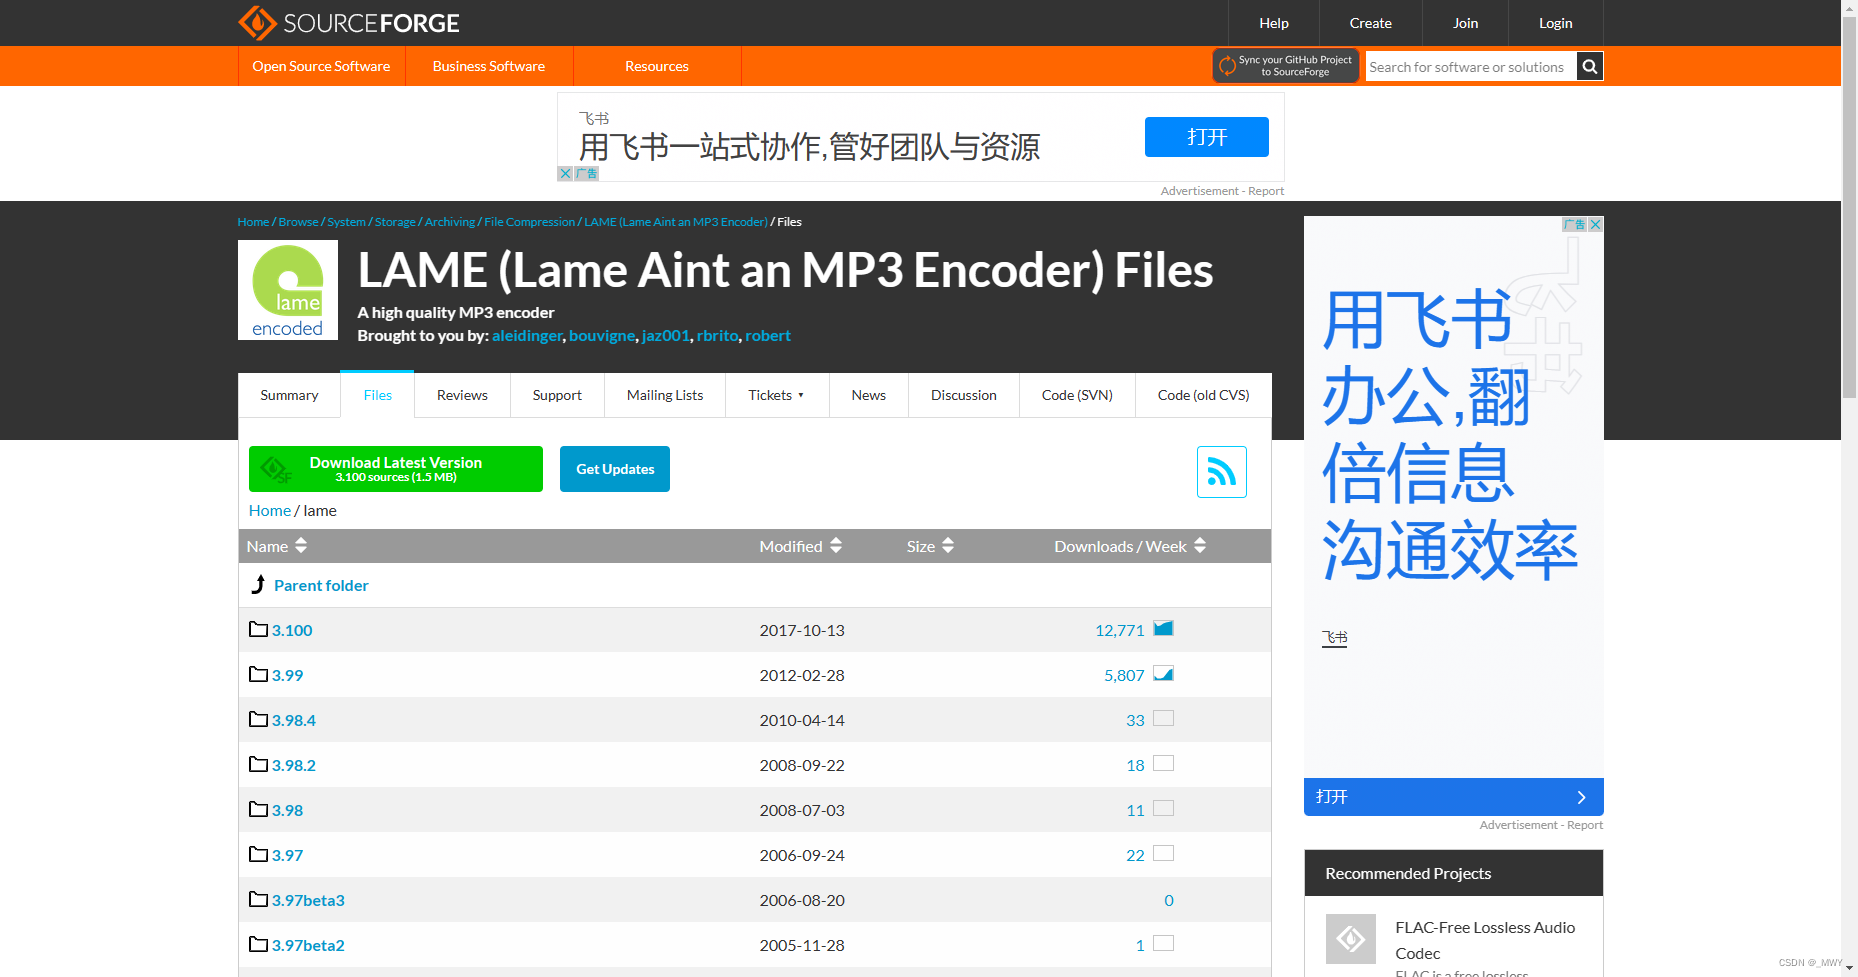The image size is (1858, 977).
Task: Select the Files tab
Action: [x=377, y=395]
